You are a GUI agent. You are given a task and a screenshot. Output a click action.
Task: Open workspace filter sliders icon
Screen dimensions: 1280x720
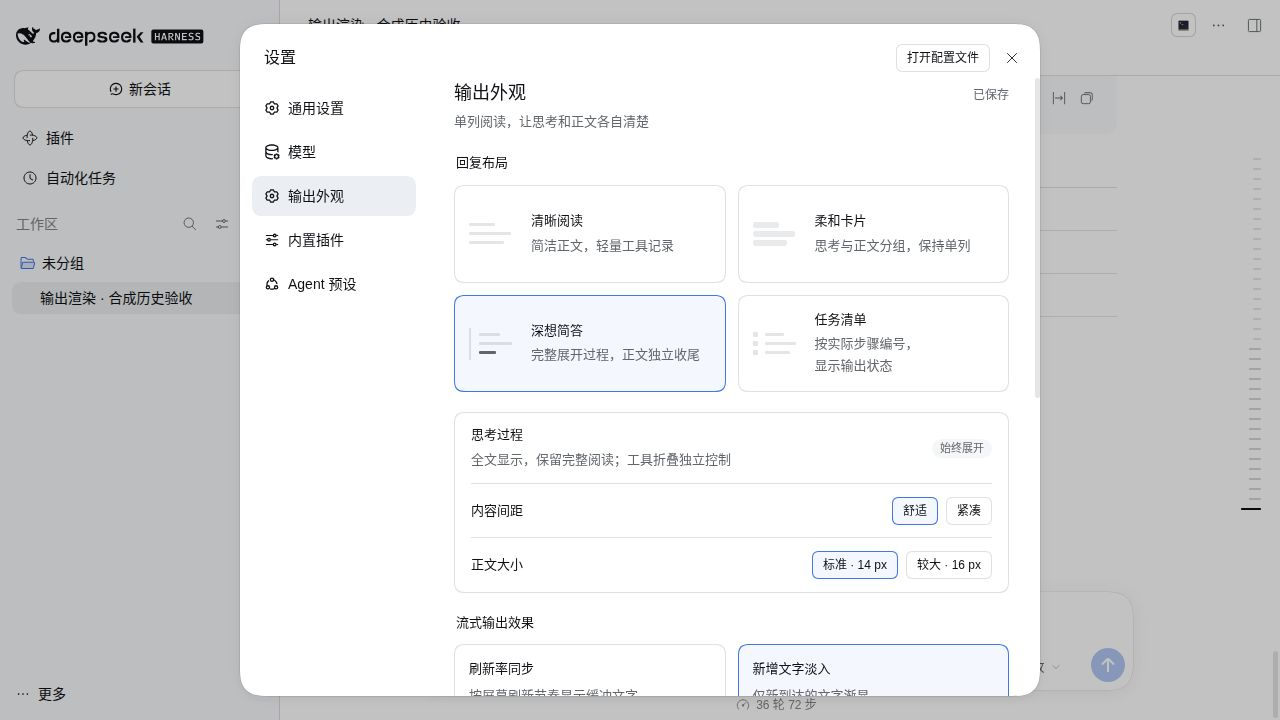[222, 224]
